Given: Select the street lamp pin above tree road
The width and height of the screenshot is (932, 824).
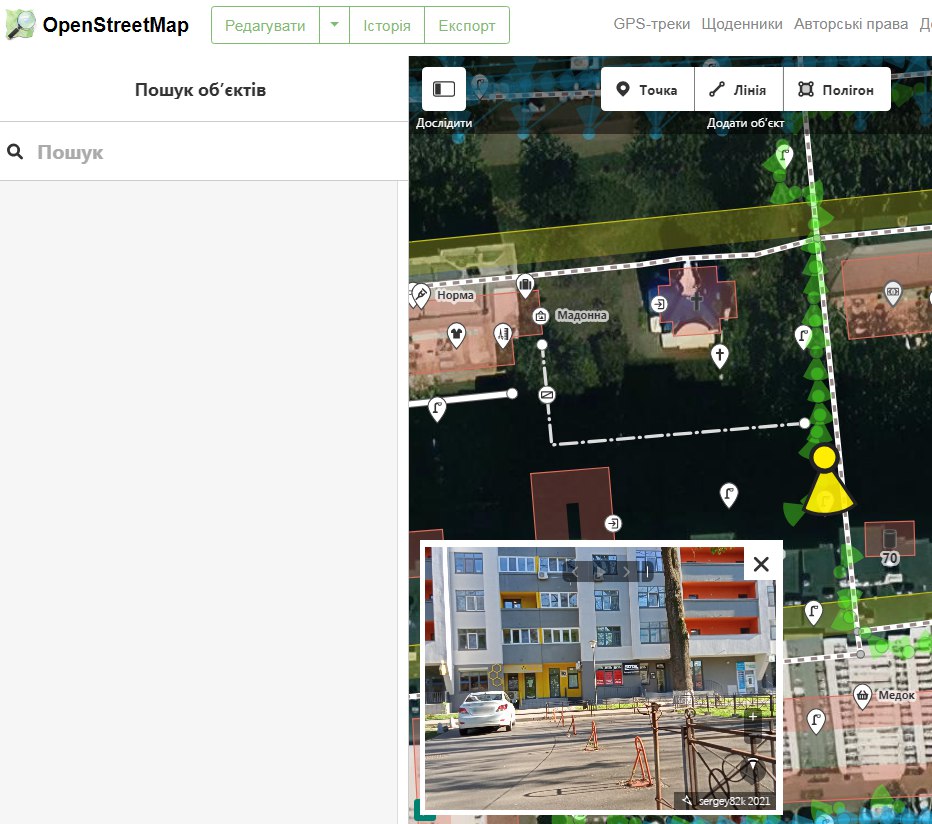Looking at the screenshot, I should click(x=785, y=156).
